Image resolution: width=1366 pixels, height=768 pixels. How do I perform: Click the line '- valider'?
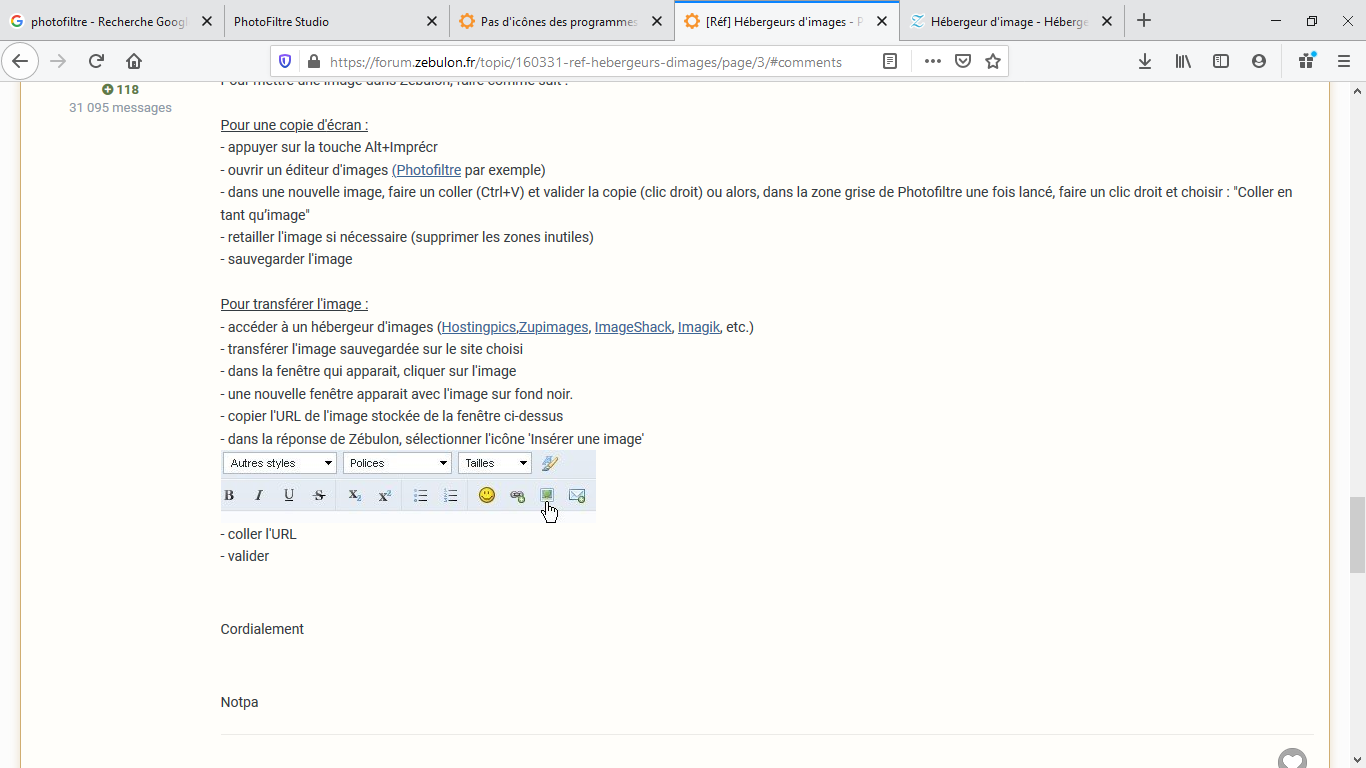(x=245, y=556)
